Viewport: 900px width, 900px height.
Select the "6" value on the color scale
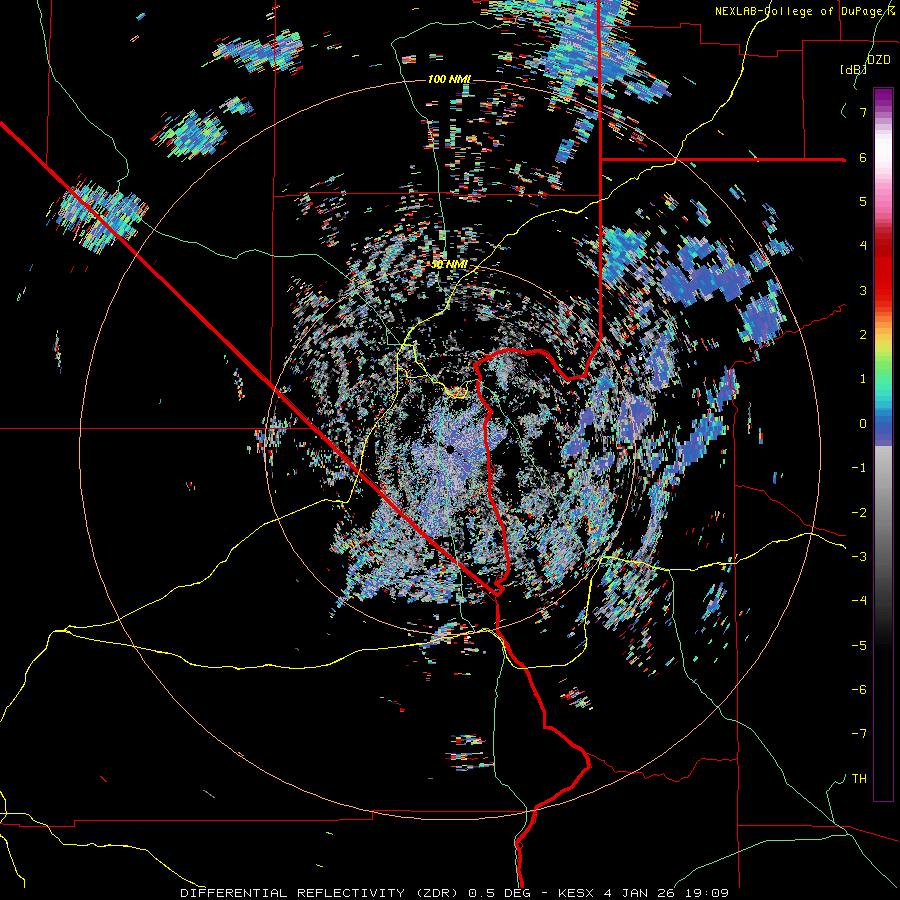[x=863, y=157]
